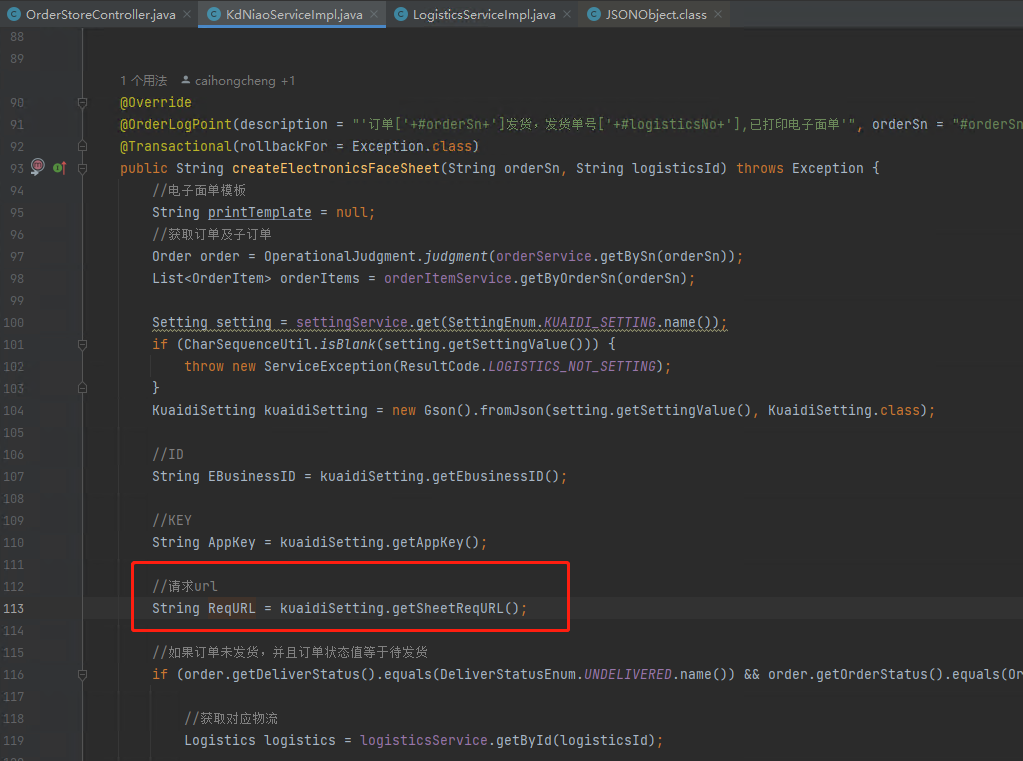
Task: Click the @OrderLogPoint annotation
Action: coord(176,124)
